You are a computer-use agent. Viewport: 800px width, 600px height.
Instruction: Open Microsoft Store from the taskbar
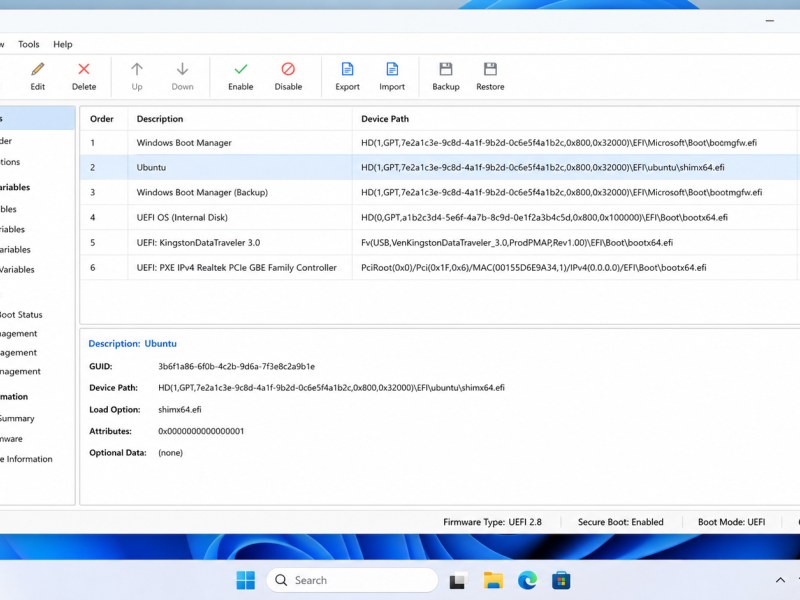tap(561, 581)
